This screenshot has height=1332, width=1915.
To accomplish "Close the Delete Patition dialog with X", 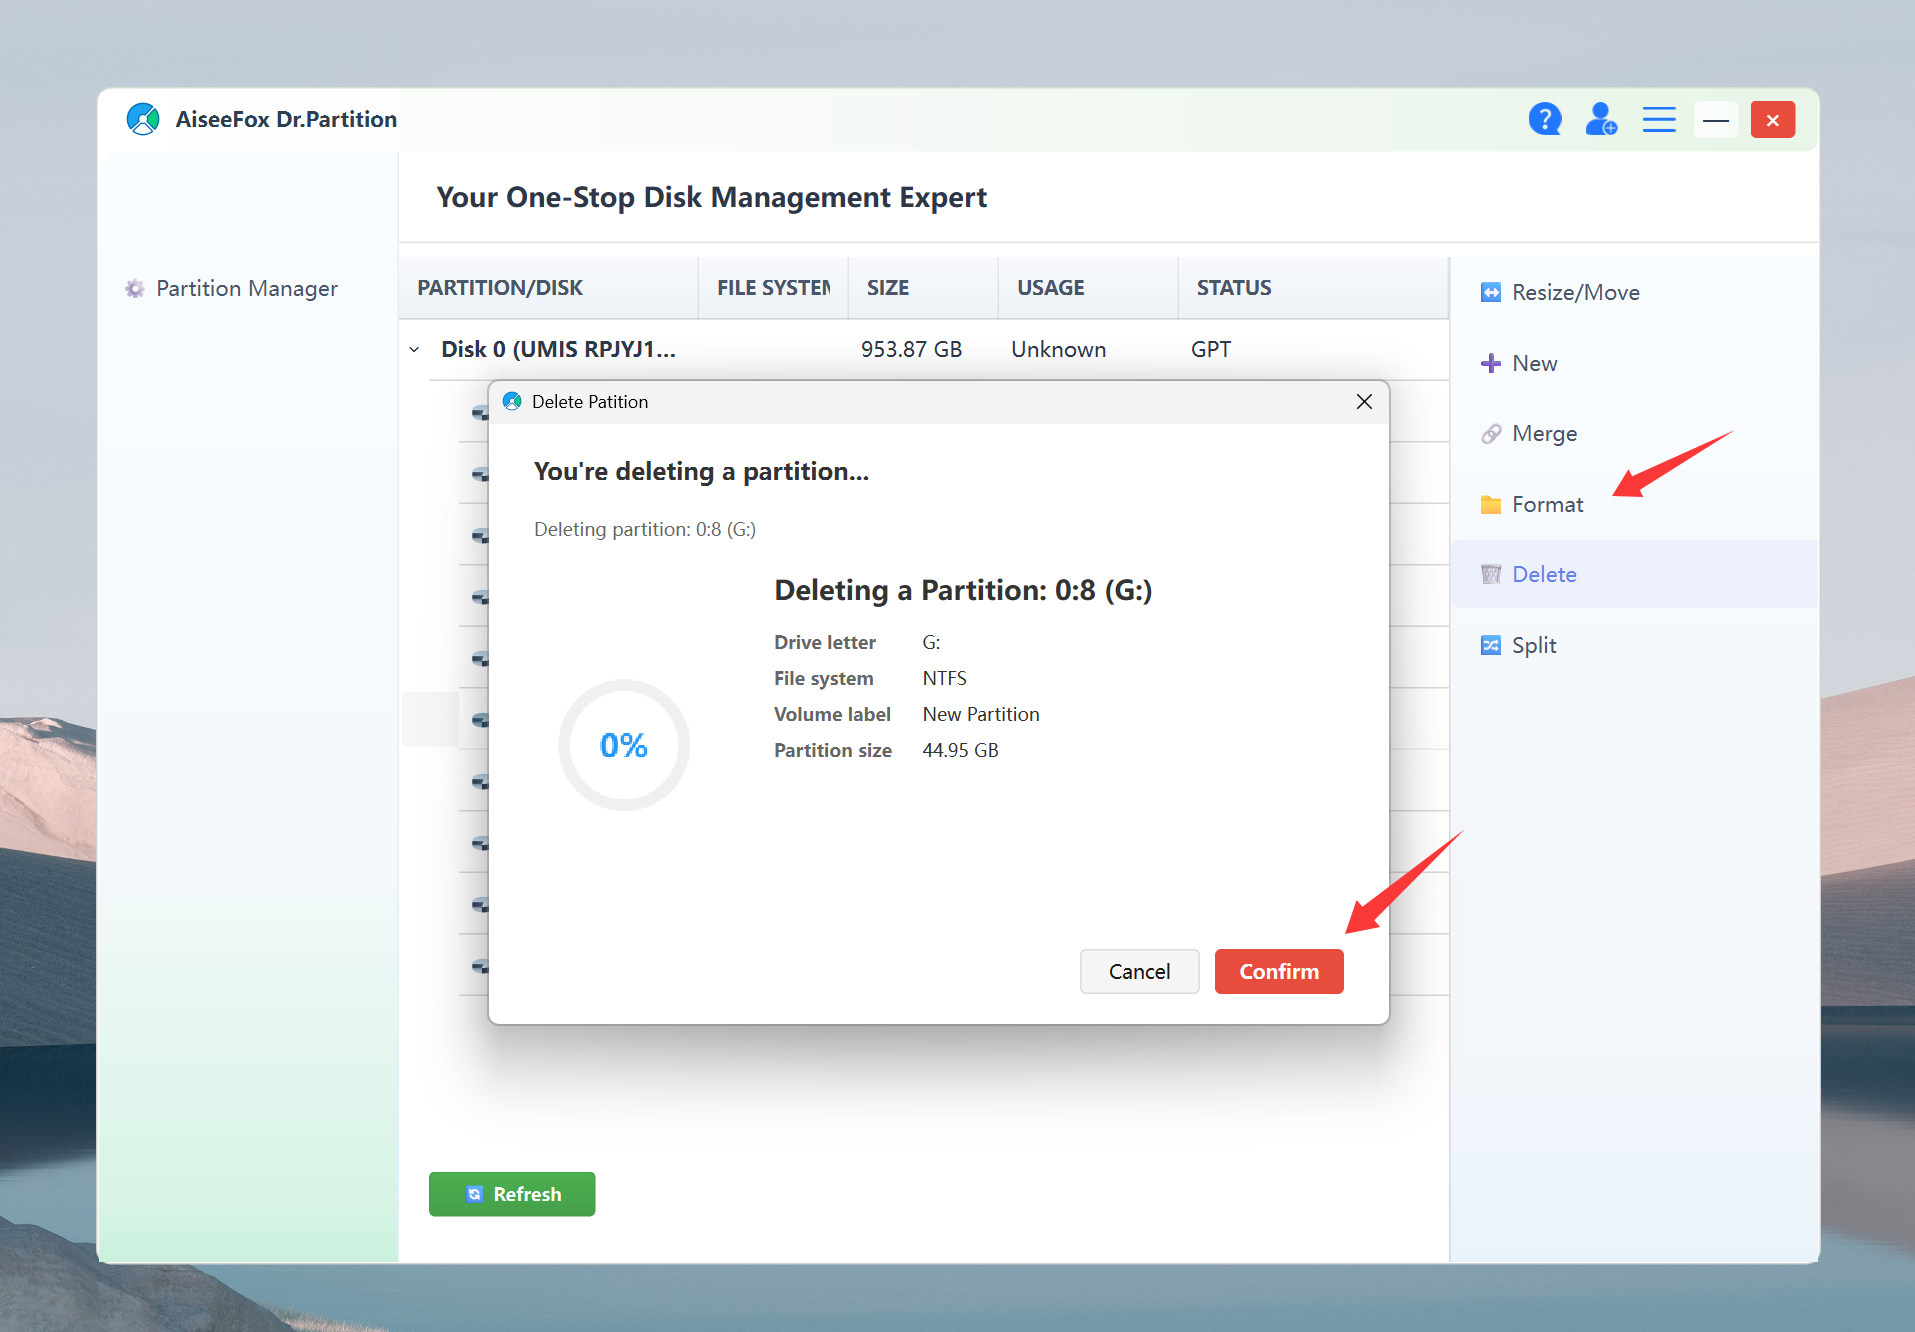I will coord(1364,402).
